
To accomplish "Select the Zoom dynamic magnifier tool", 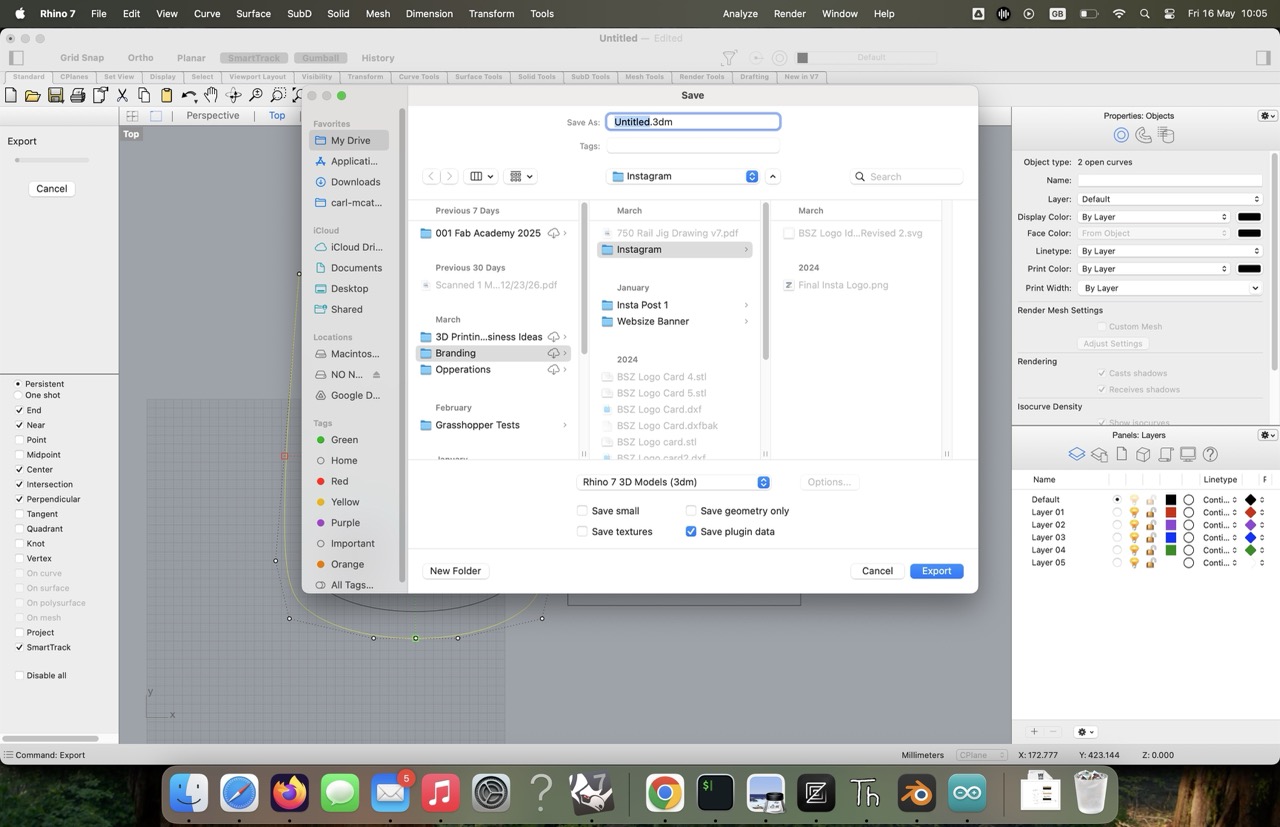I will tap(255, 95).
